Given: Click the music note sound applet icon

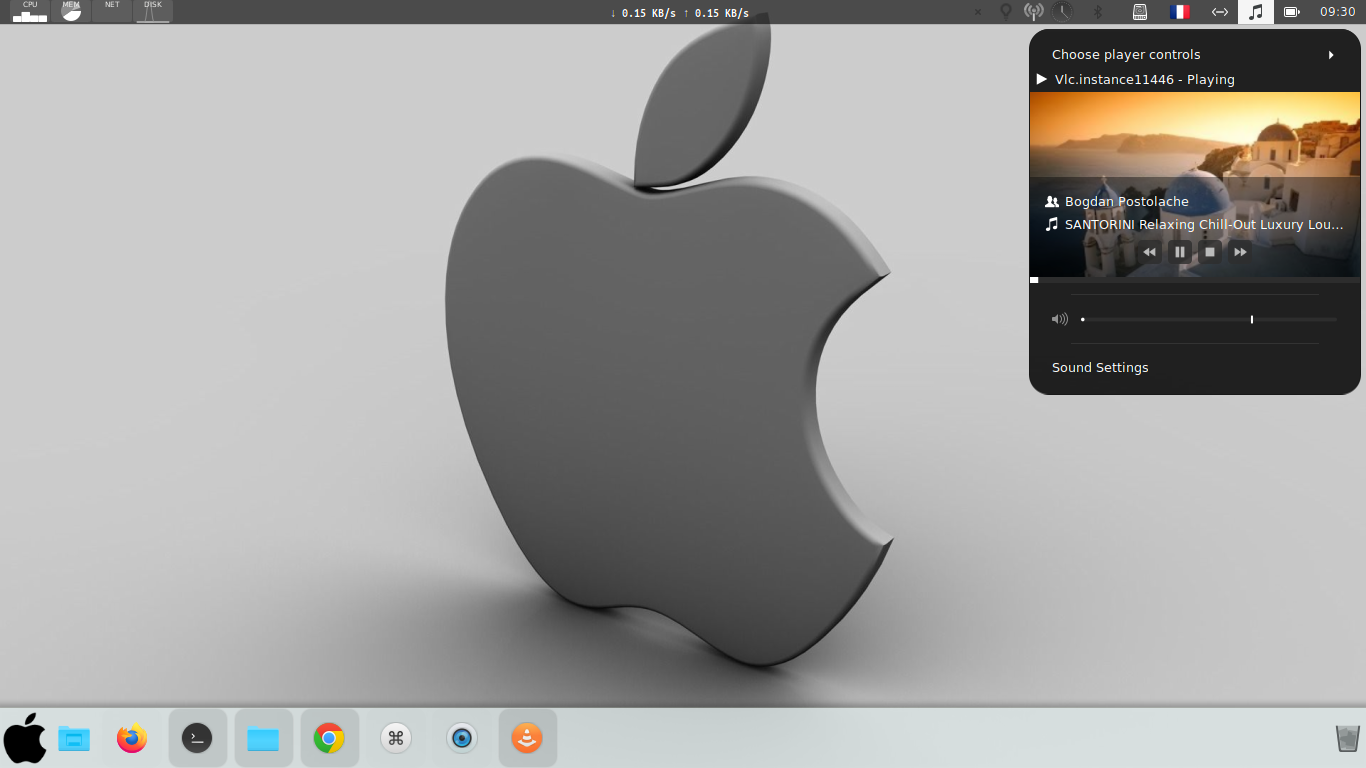Looking at the screenshot, I should click(1256, 12).
